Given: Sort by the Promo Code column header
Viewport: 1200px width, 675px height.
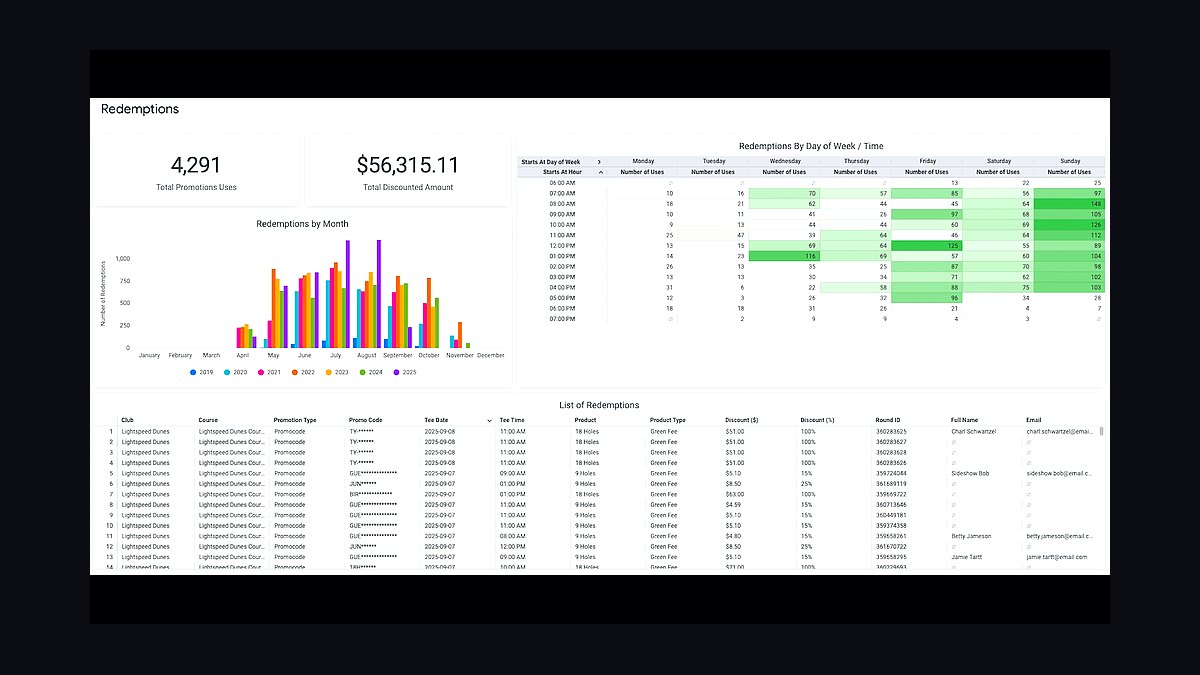Looking at the screenshot, I should coord(365,420).
